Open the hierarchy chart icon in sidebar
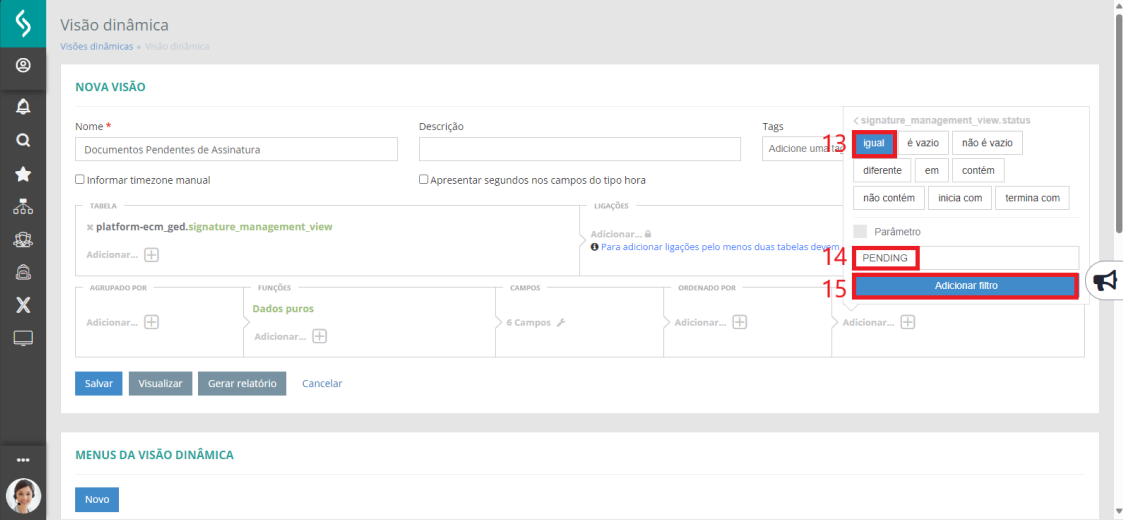 point(23,207)
